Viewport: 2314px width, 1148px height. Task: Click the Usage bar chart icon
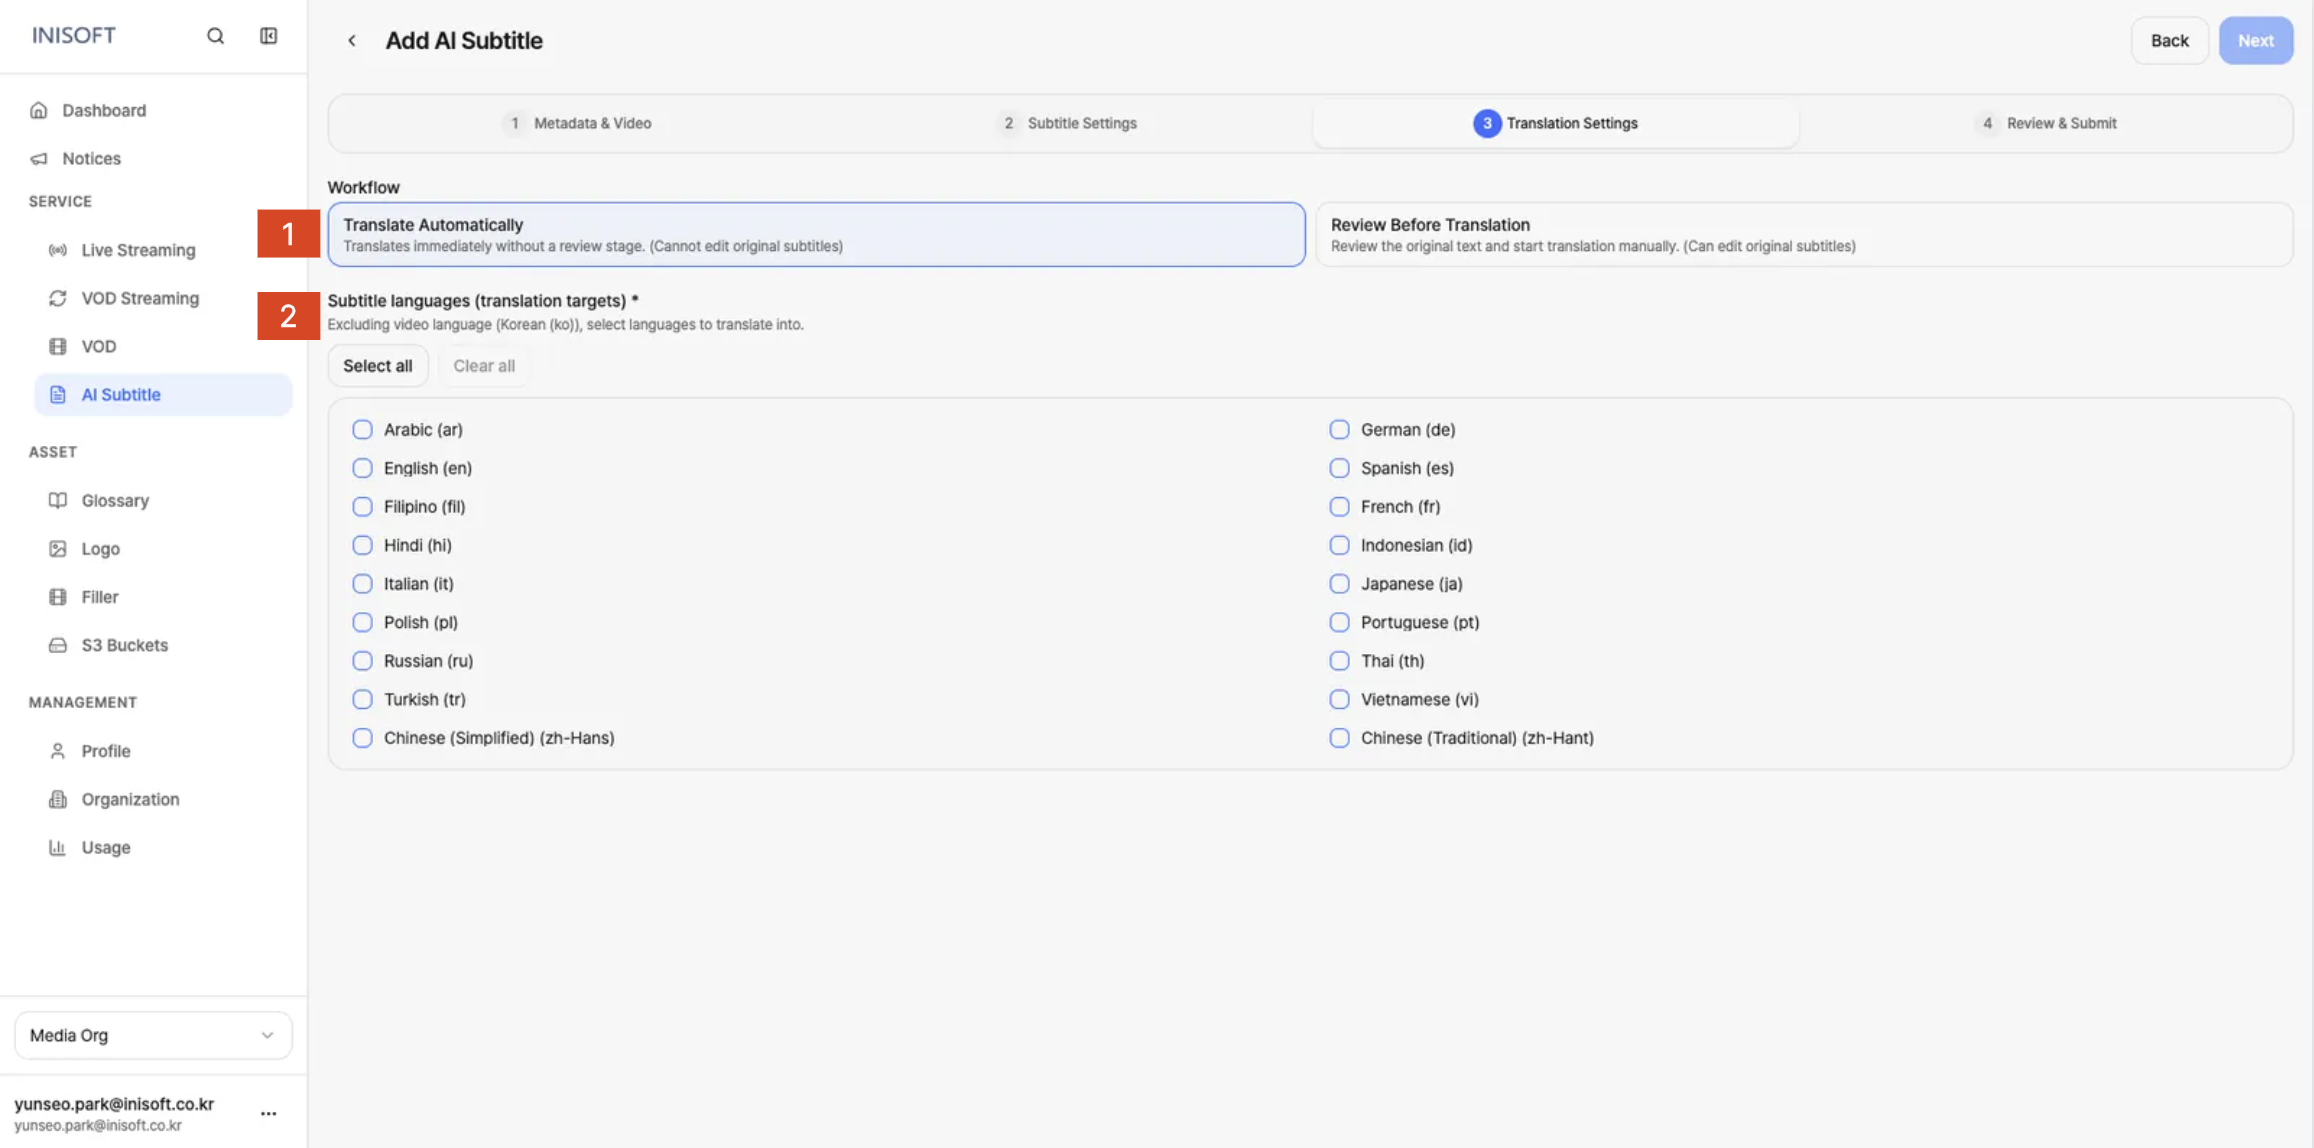point(58,847)
